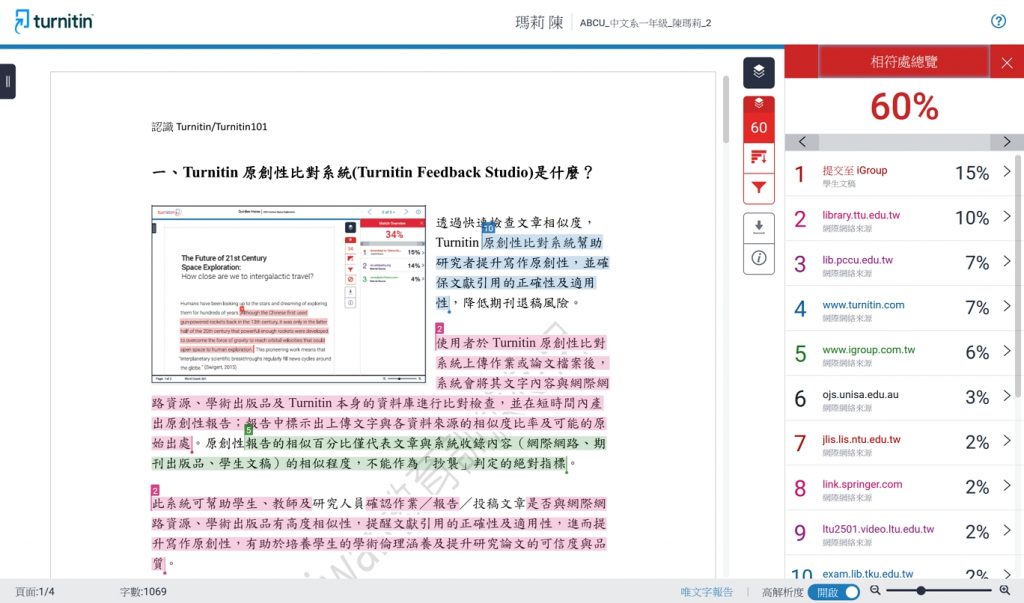Click the heading about Turnitin Feedback Studio
Image resolution: width=1024 pixels, height=603 pixels.
372,172
